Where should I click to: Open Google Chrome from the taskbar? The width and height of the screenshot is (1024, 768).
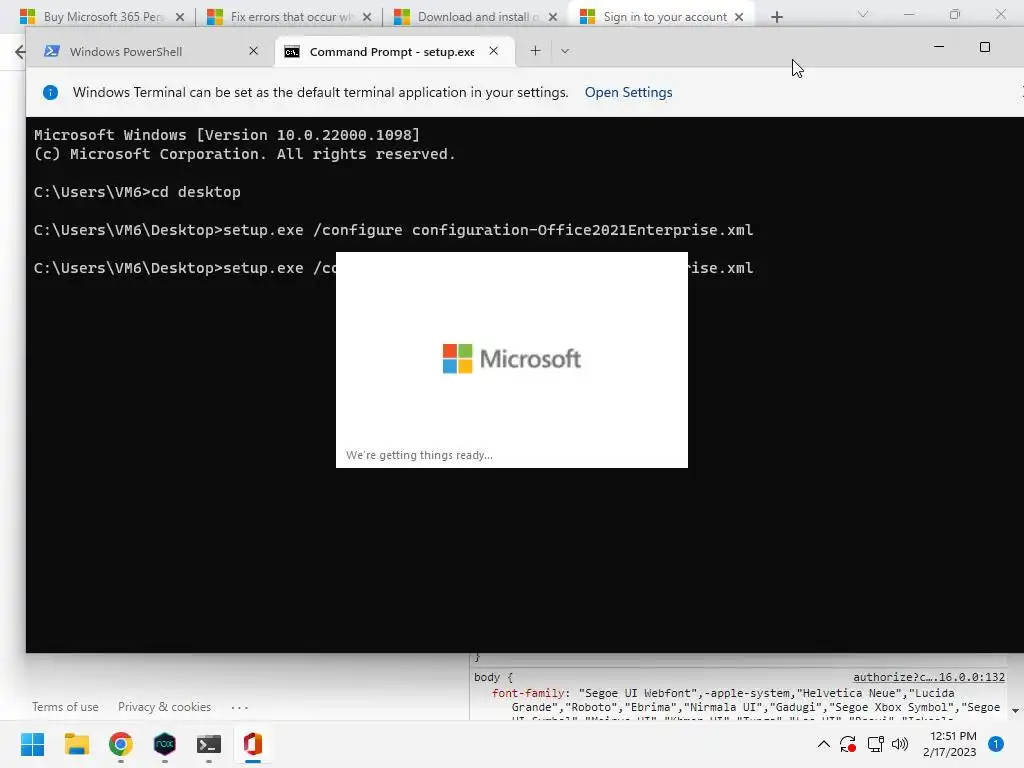[x=121, y=744]
